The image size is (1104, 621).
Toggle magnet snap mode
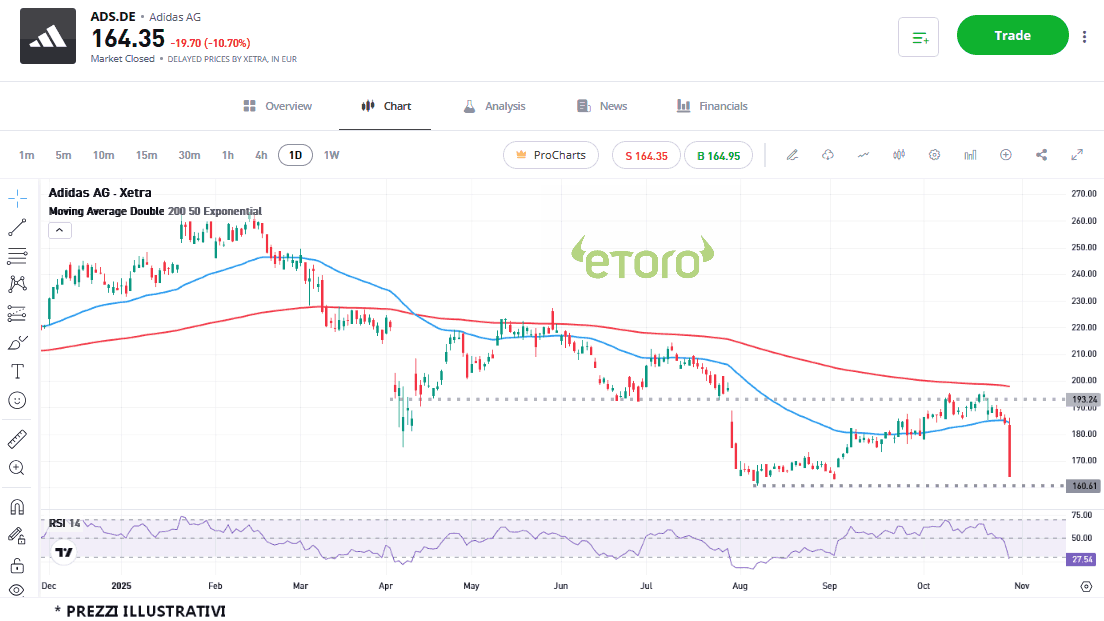[17, 507]
